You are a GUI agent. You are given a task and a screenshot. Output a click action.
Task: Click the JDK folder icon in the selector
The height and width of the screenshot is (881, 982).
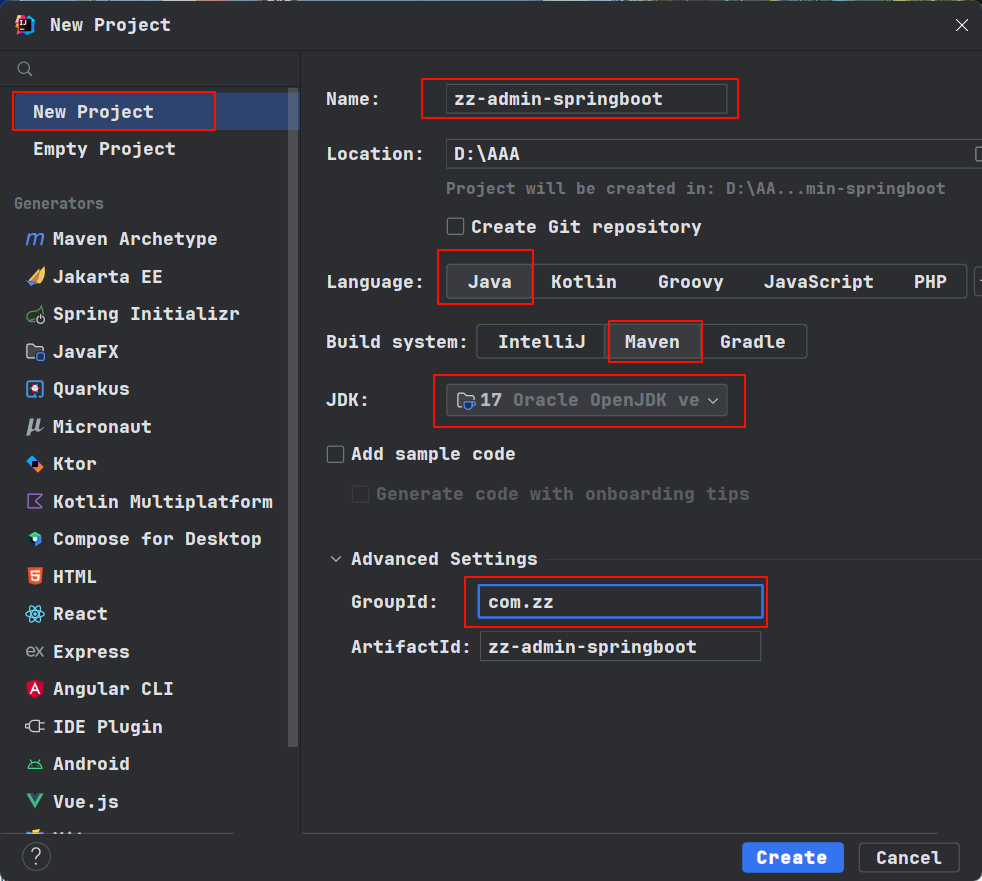tap(466, 400)
